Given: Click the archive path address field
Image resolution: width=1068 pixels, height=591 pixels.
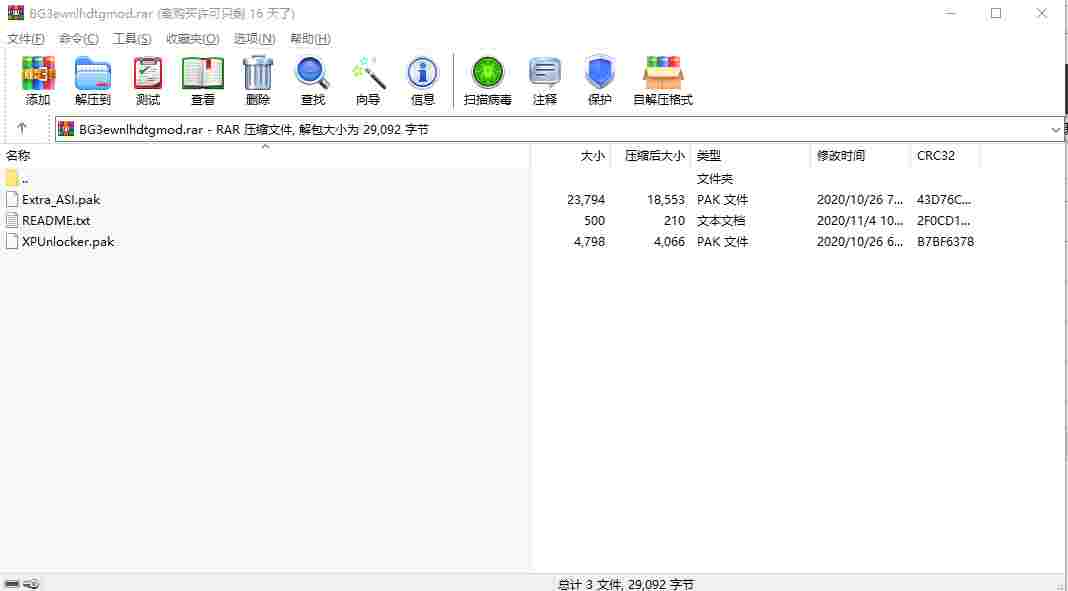Looking at the screenshot, I should tap(559, 129).
